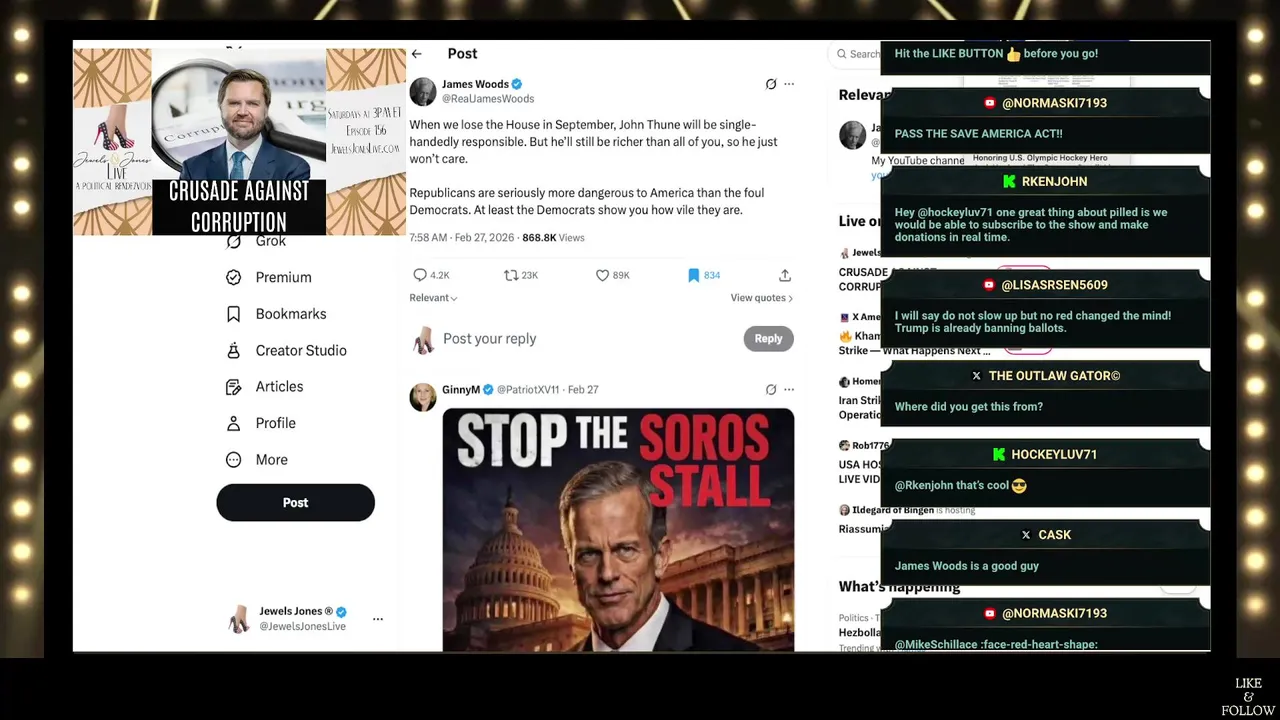Click the black Post button in sidebar
This screenshot has width=1280, height=720.
[296, 503]
